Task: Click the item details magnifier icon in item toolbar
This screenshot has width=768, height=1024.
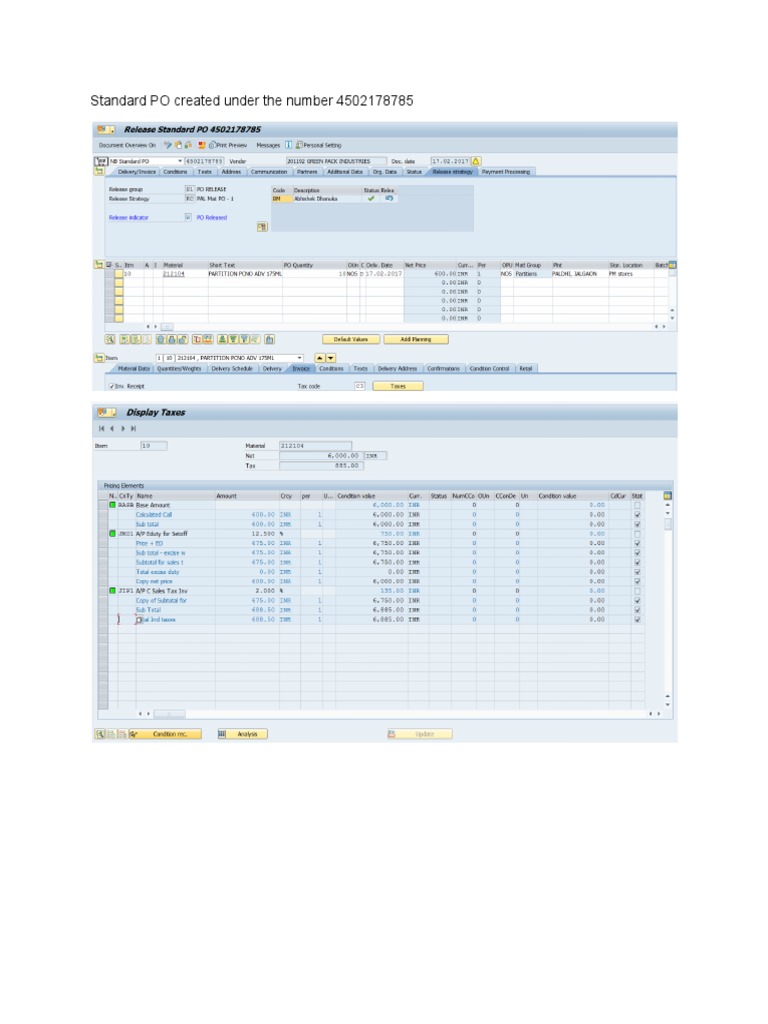Action: 110,339
